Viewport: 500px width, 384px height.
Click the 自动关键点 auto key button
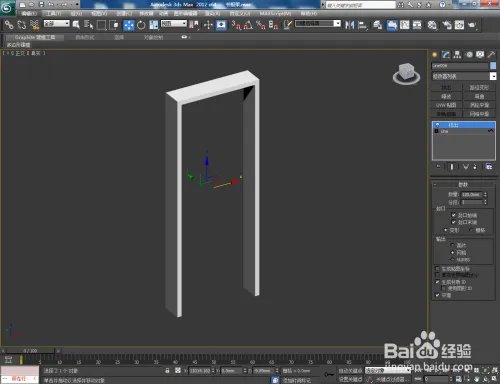click(350, 371)
